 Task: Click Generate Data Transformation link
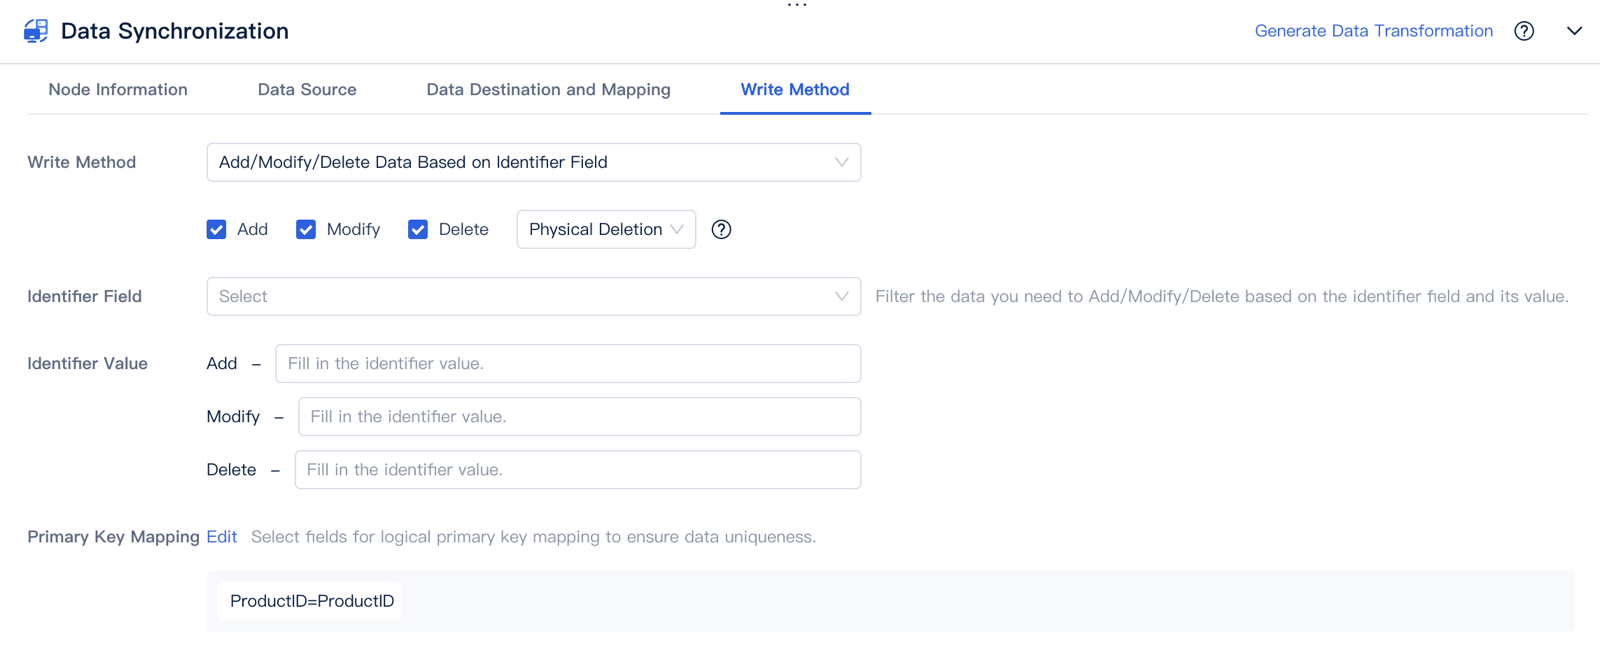point(1374,31)
